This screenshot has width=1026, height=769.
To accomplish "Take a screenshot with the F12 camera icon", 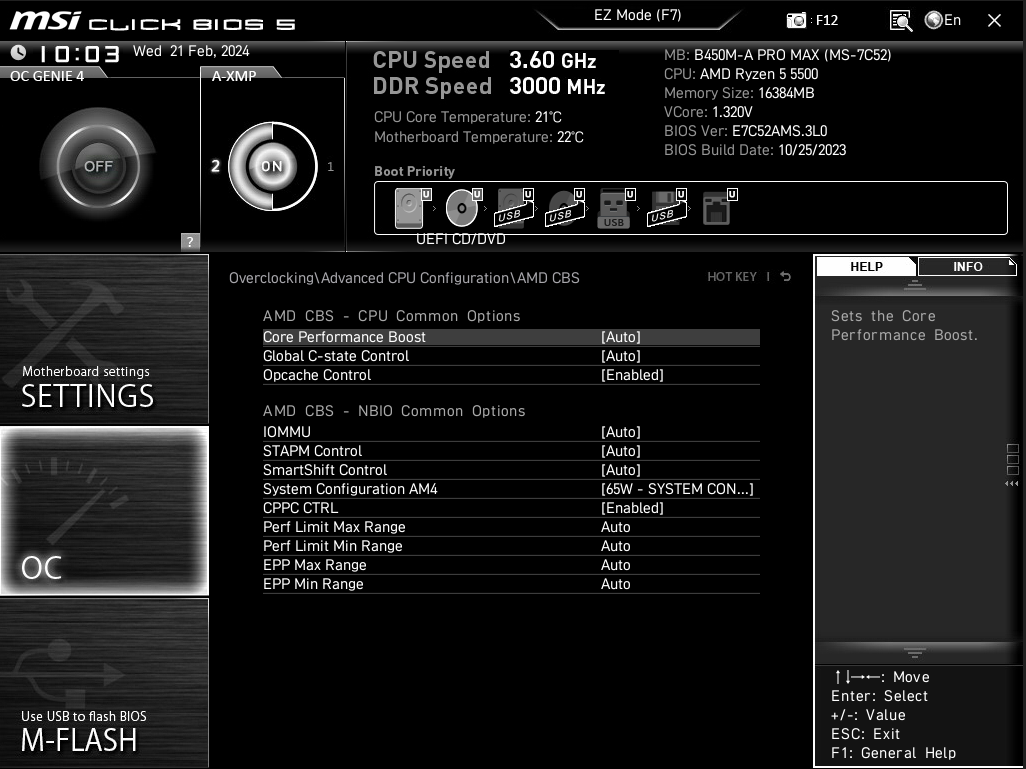I will [x=796, y=20].
